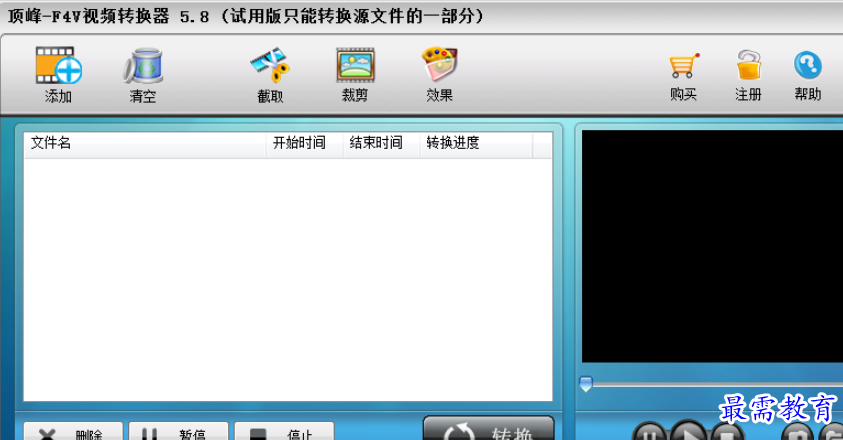Click the 删除 (Delete) button
843x440 pixels.
point(73,432)
